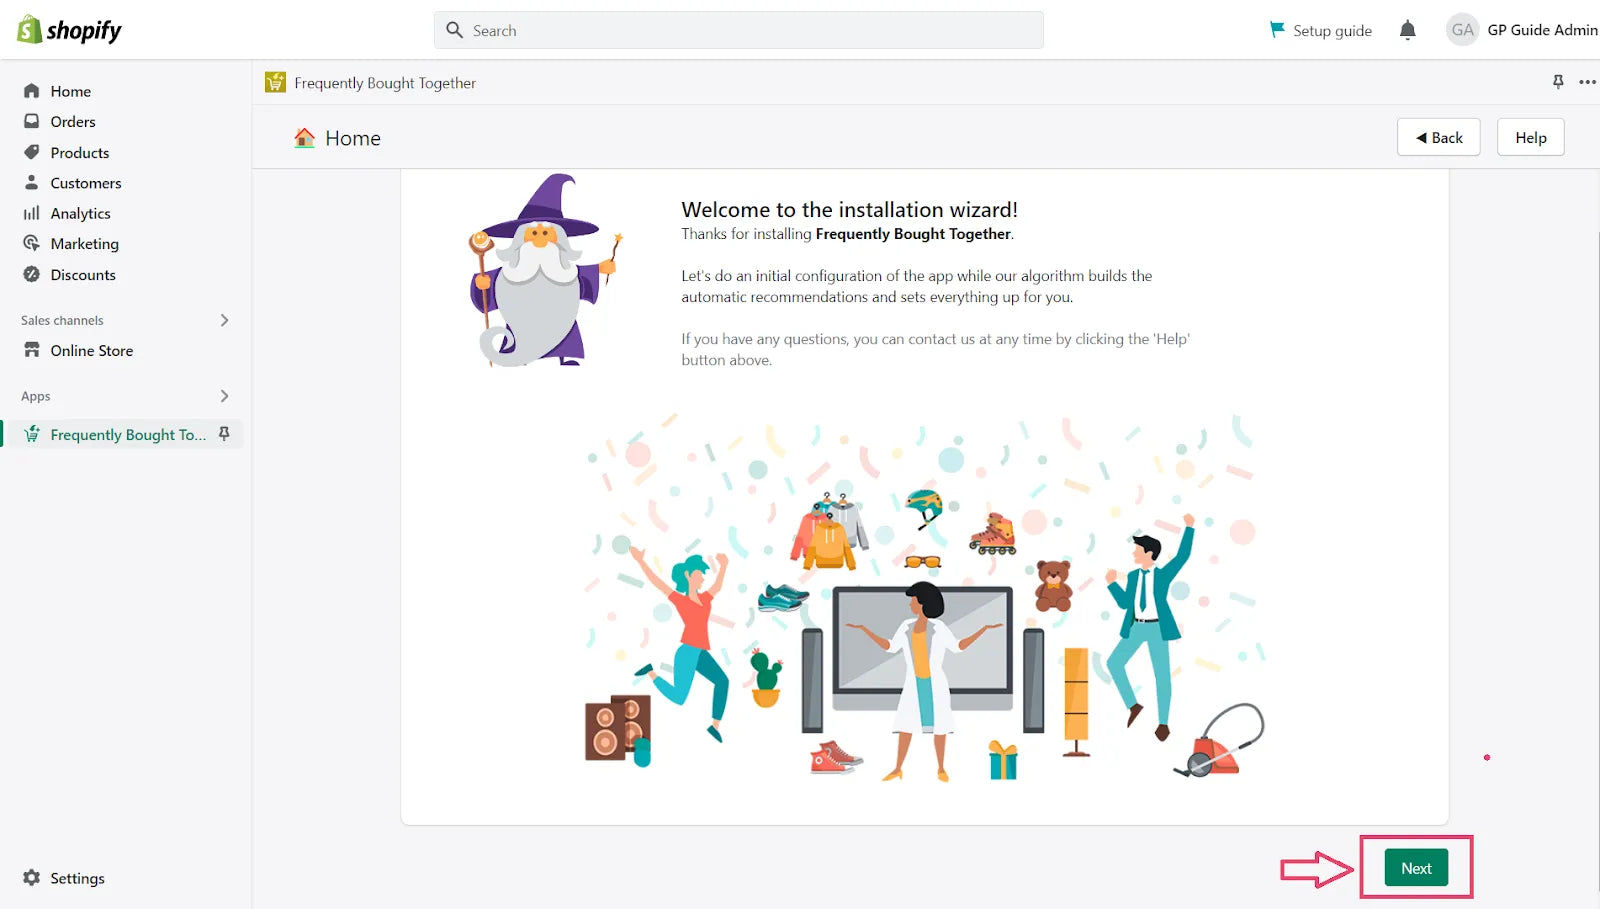Click the app header cart icon
The image size is (1600, 909).
[275, 82]
